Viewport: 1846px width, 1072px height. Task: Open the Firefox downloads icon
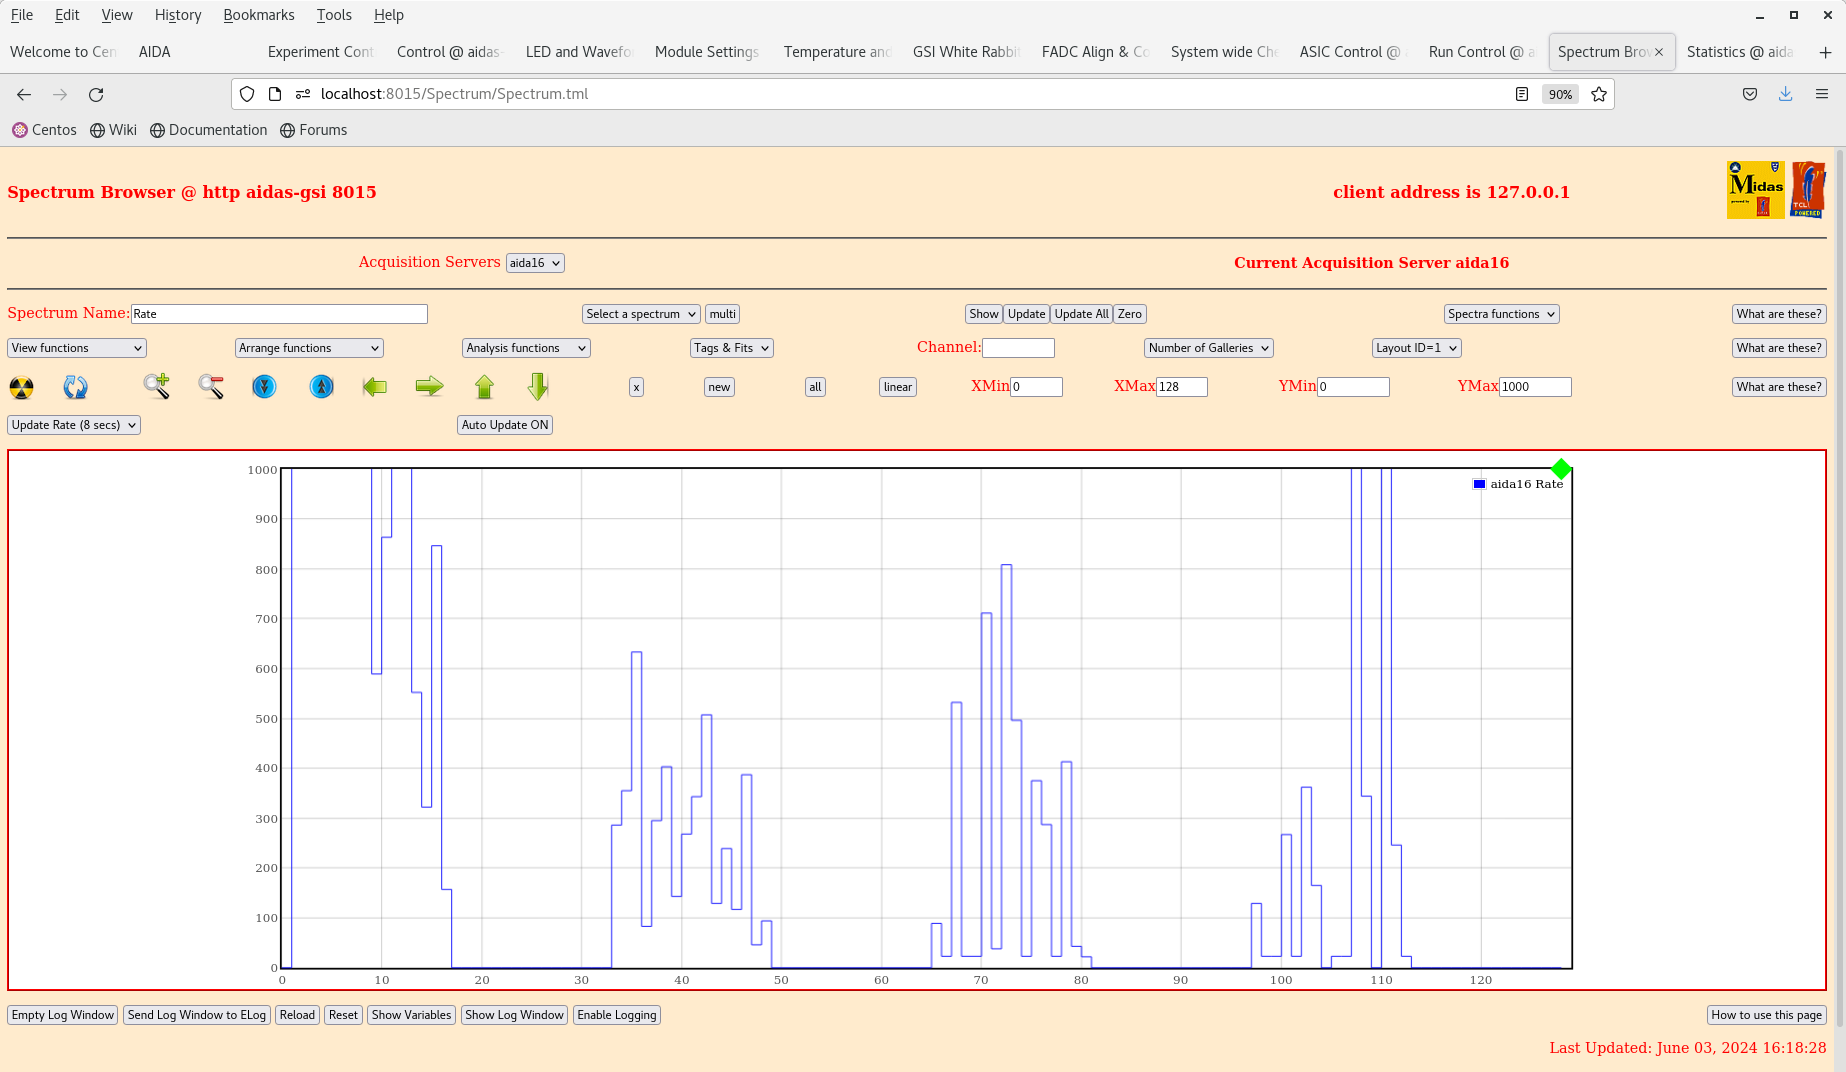pos(1785,94)
